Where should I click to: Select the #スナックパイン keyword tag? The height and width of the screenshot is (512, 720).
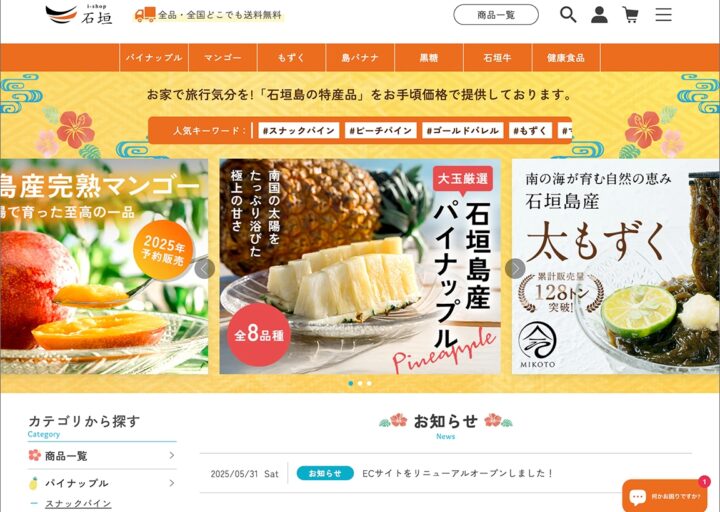click(298, 130)
